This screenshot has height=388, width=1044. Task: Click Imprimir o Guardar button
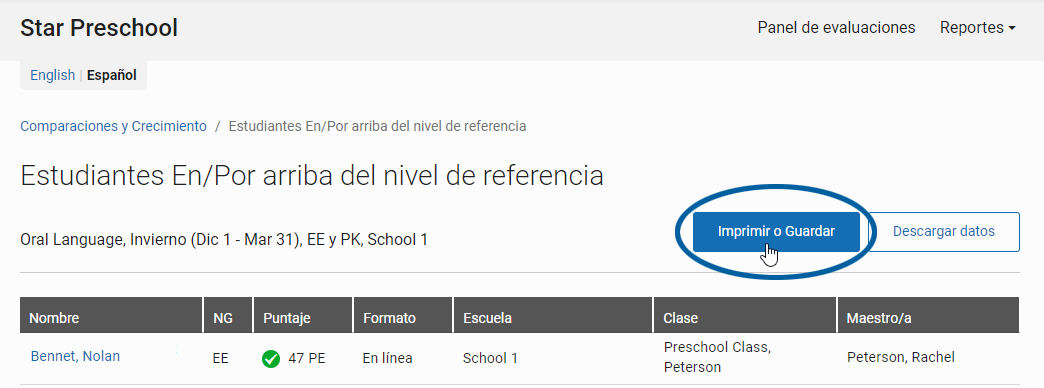point(776,232)
